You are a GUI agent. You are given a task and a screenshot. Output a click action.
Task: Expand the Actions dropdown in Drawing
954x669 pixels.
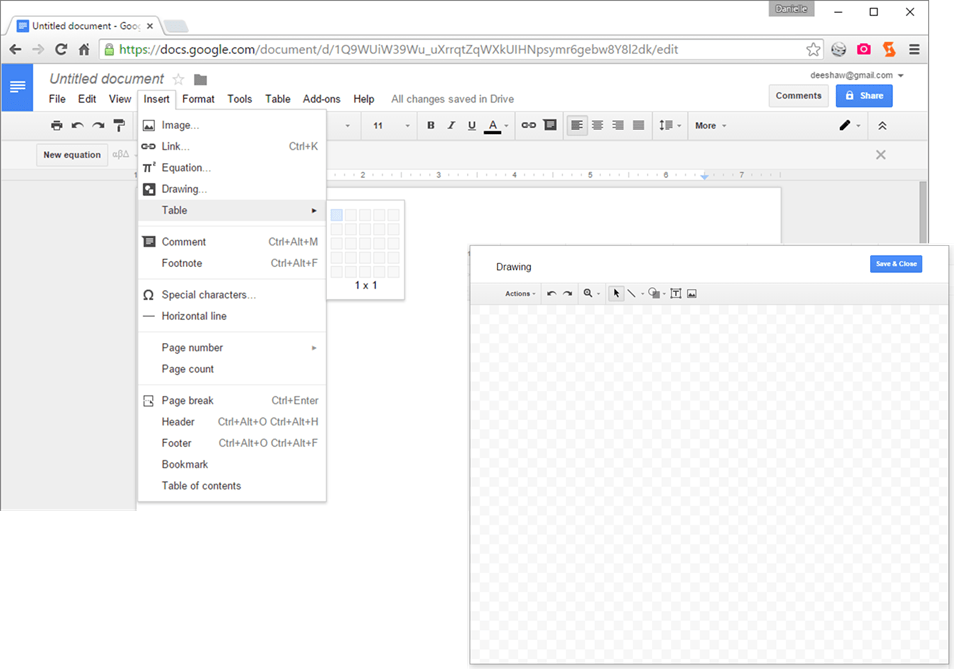[519, 293]
